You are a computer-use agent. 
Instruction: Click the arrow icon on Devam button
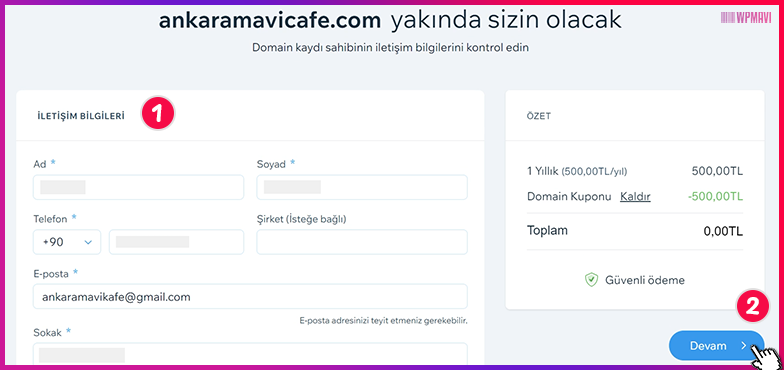[744, 346]
